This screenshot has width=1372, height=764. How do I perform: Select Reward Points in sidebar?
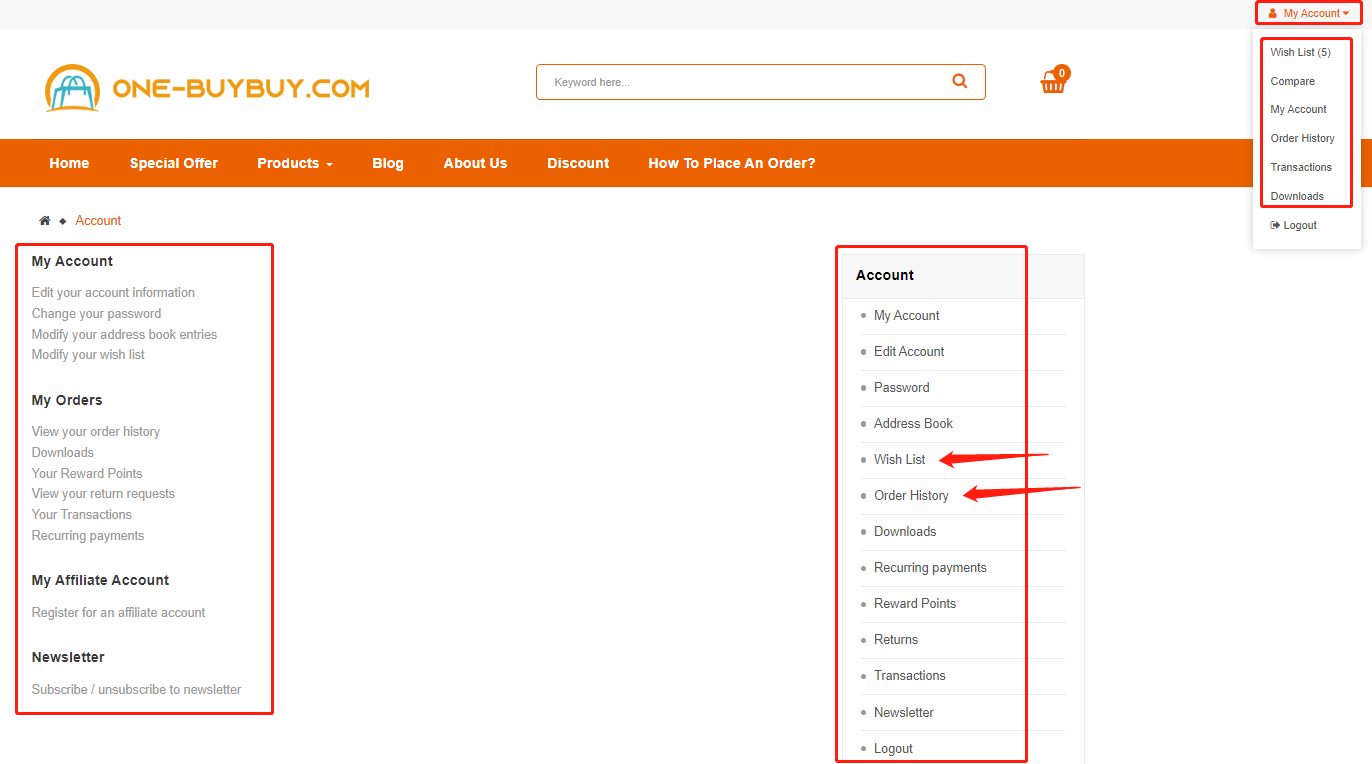click(915, 604)
